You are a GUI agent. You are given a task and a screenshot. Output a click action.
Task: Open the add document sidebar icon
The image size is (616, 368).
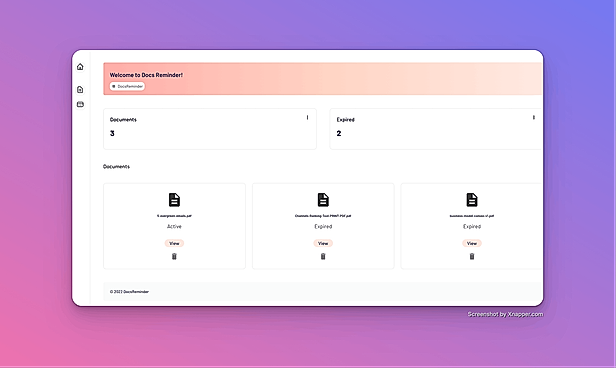click(x=80, y=90)
